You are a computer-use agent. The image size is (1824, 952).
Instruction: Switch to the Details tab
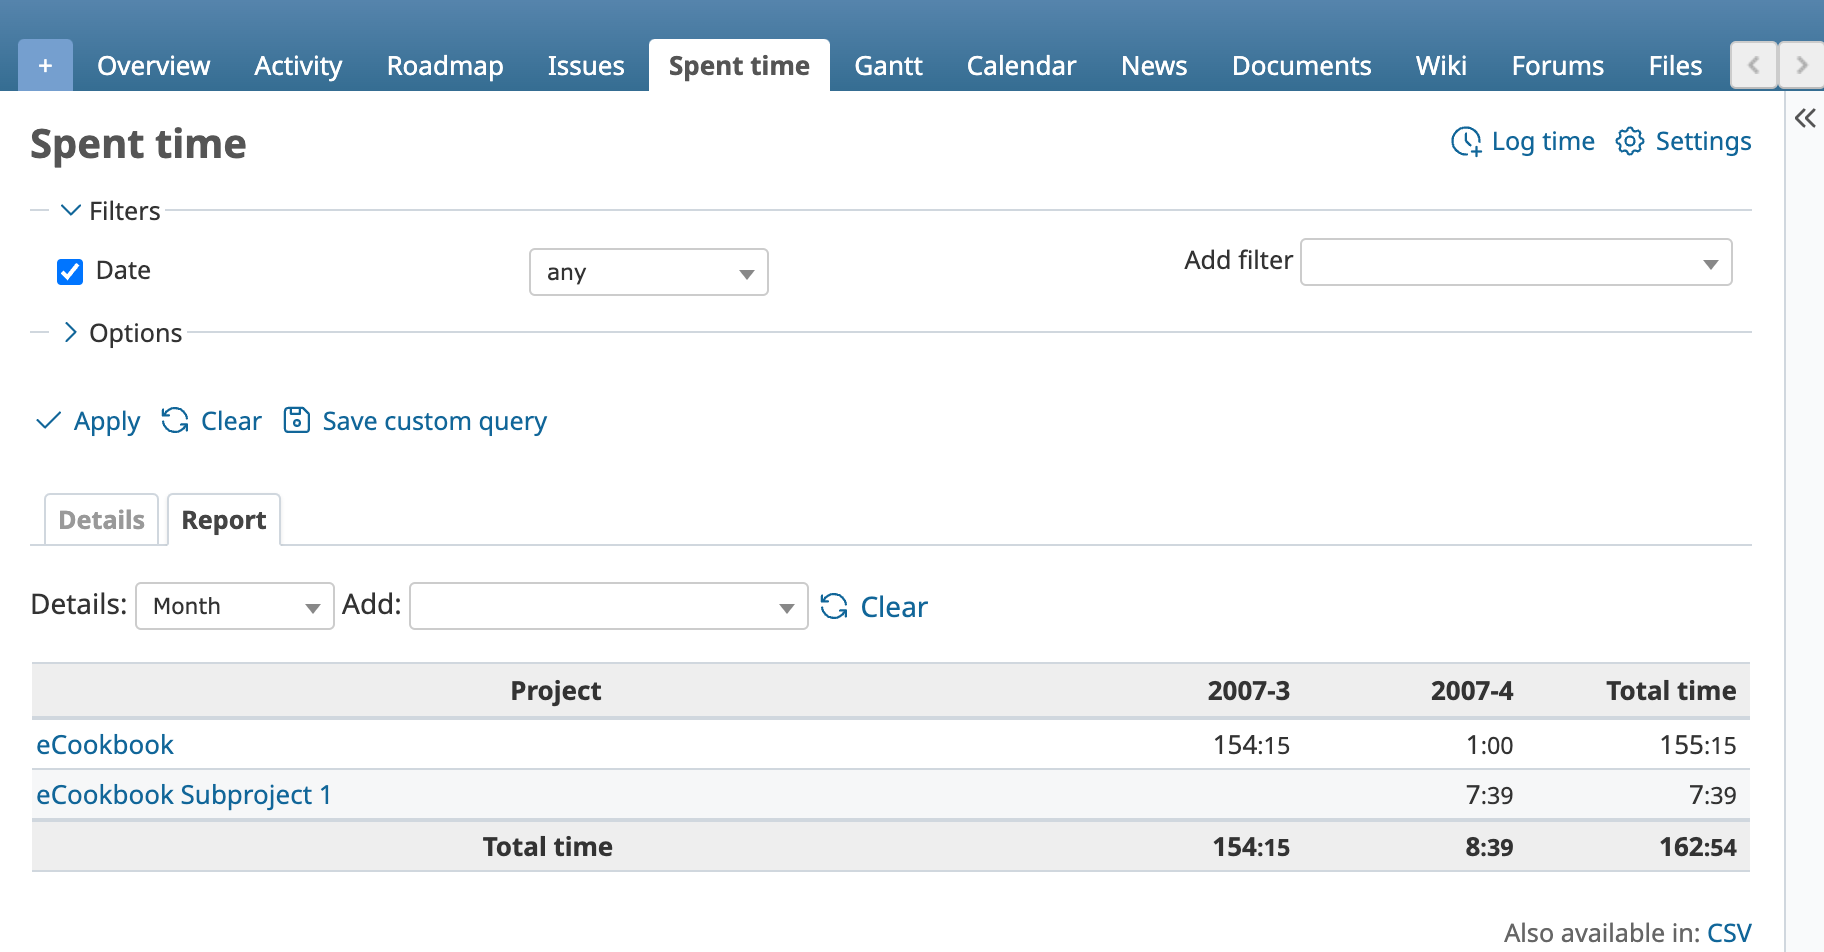[102, 520]
